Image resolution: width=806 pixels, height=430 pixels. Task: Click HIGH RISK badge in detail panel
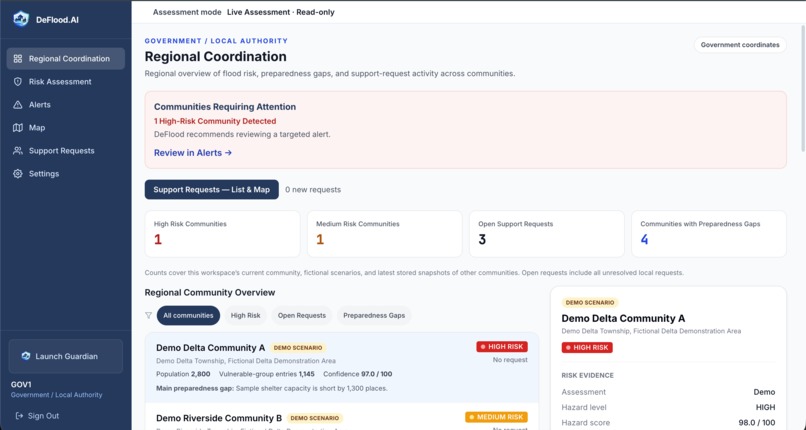coord(587,348)
